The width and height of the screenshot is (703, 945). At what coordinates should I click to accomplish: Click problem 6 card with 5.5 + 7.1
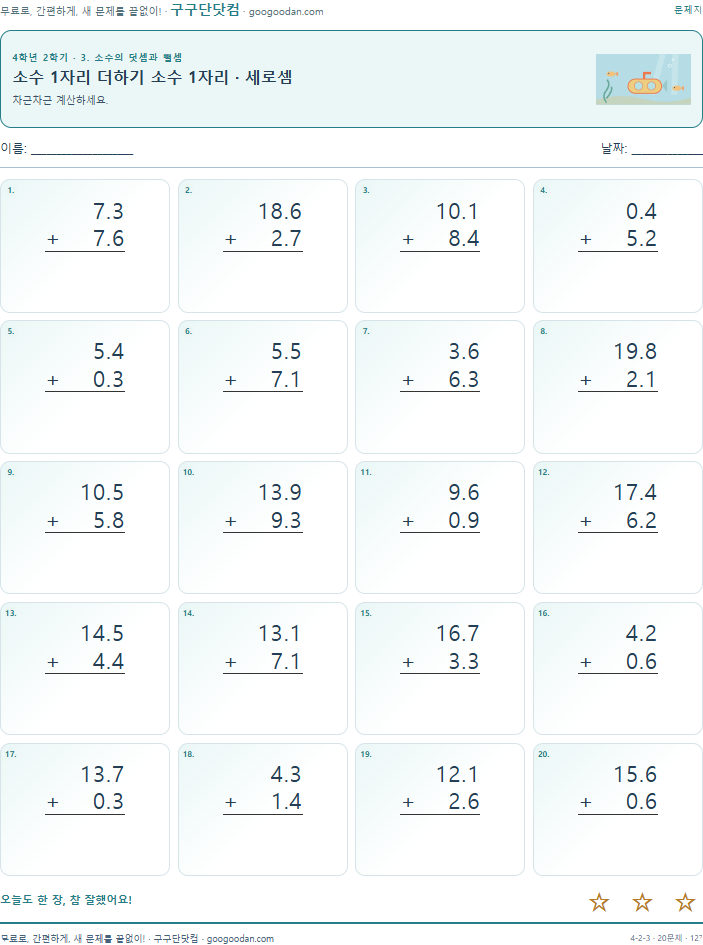coord(263,387)
